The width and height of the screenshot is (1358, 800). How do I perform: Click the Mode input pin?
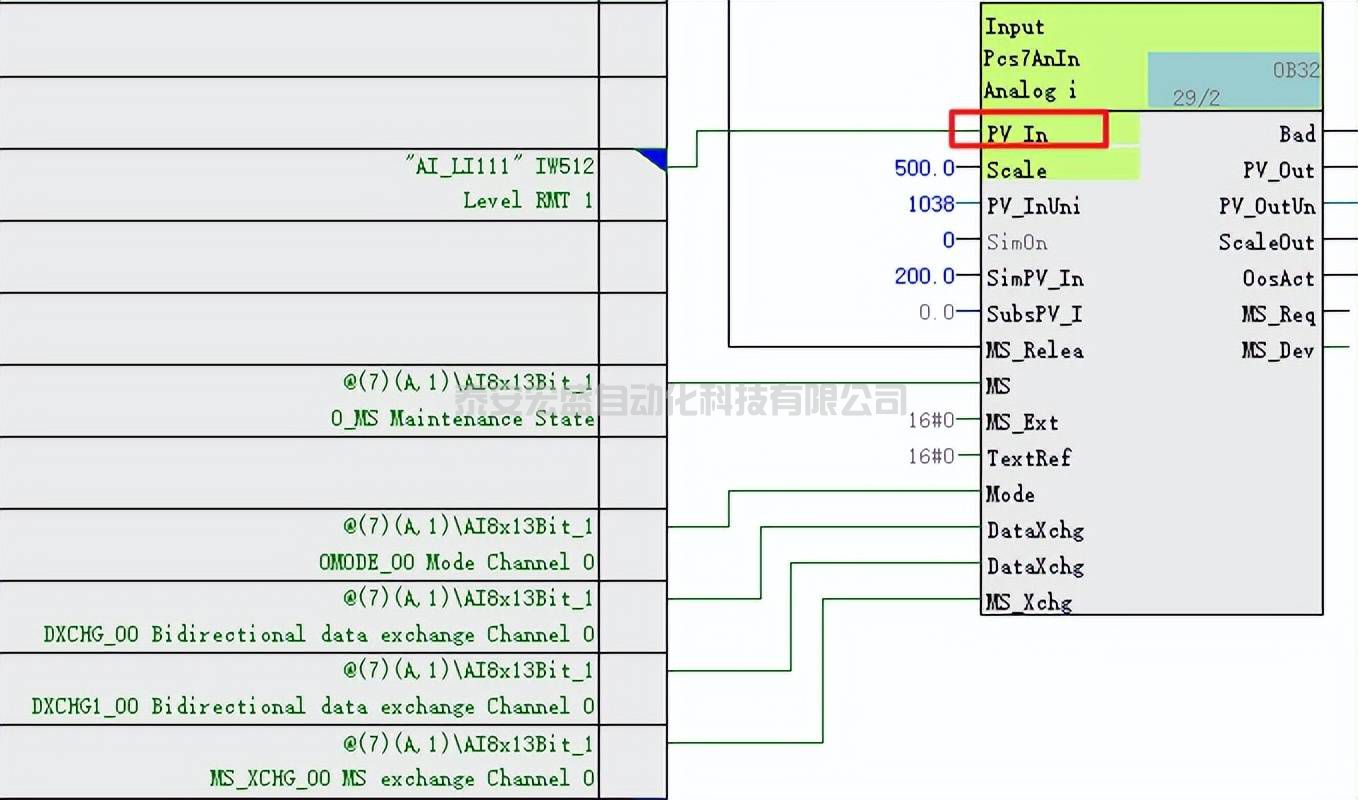tap(1010, 494)
